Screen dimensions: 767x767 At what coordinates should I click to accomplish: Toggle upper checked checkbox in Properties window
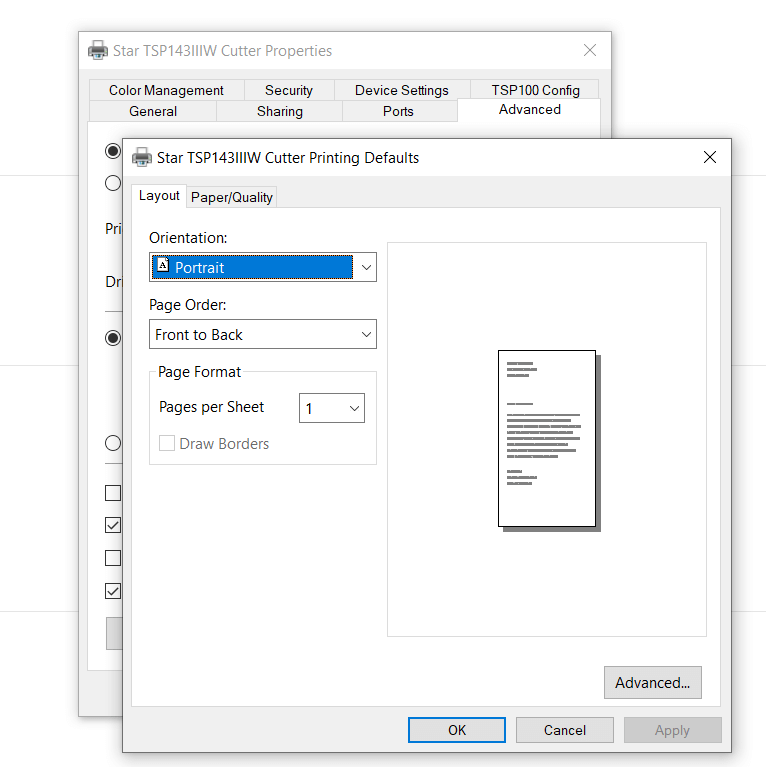click(x=113, y=525)
